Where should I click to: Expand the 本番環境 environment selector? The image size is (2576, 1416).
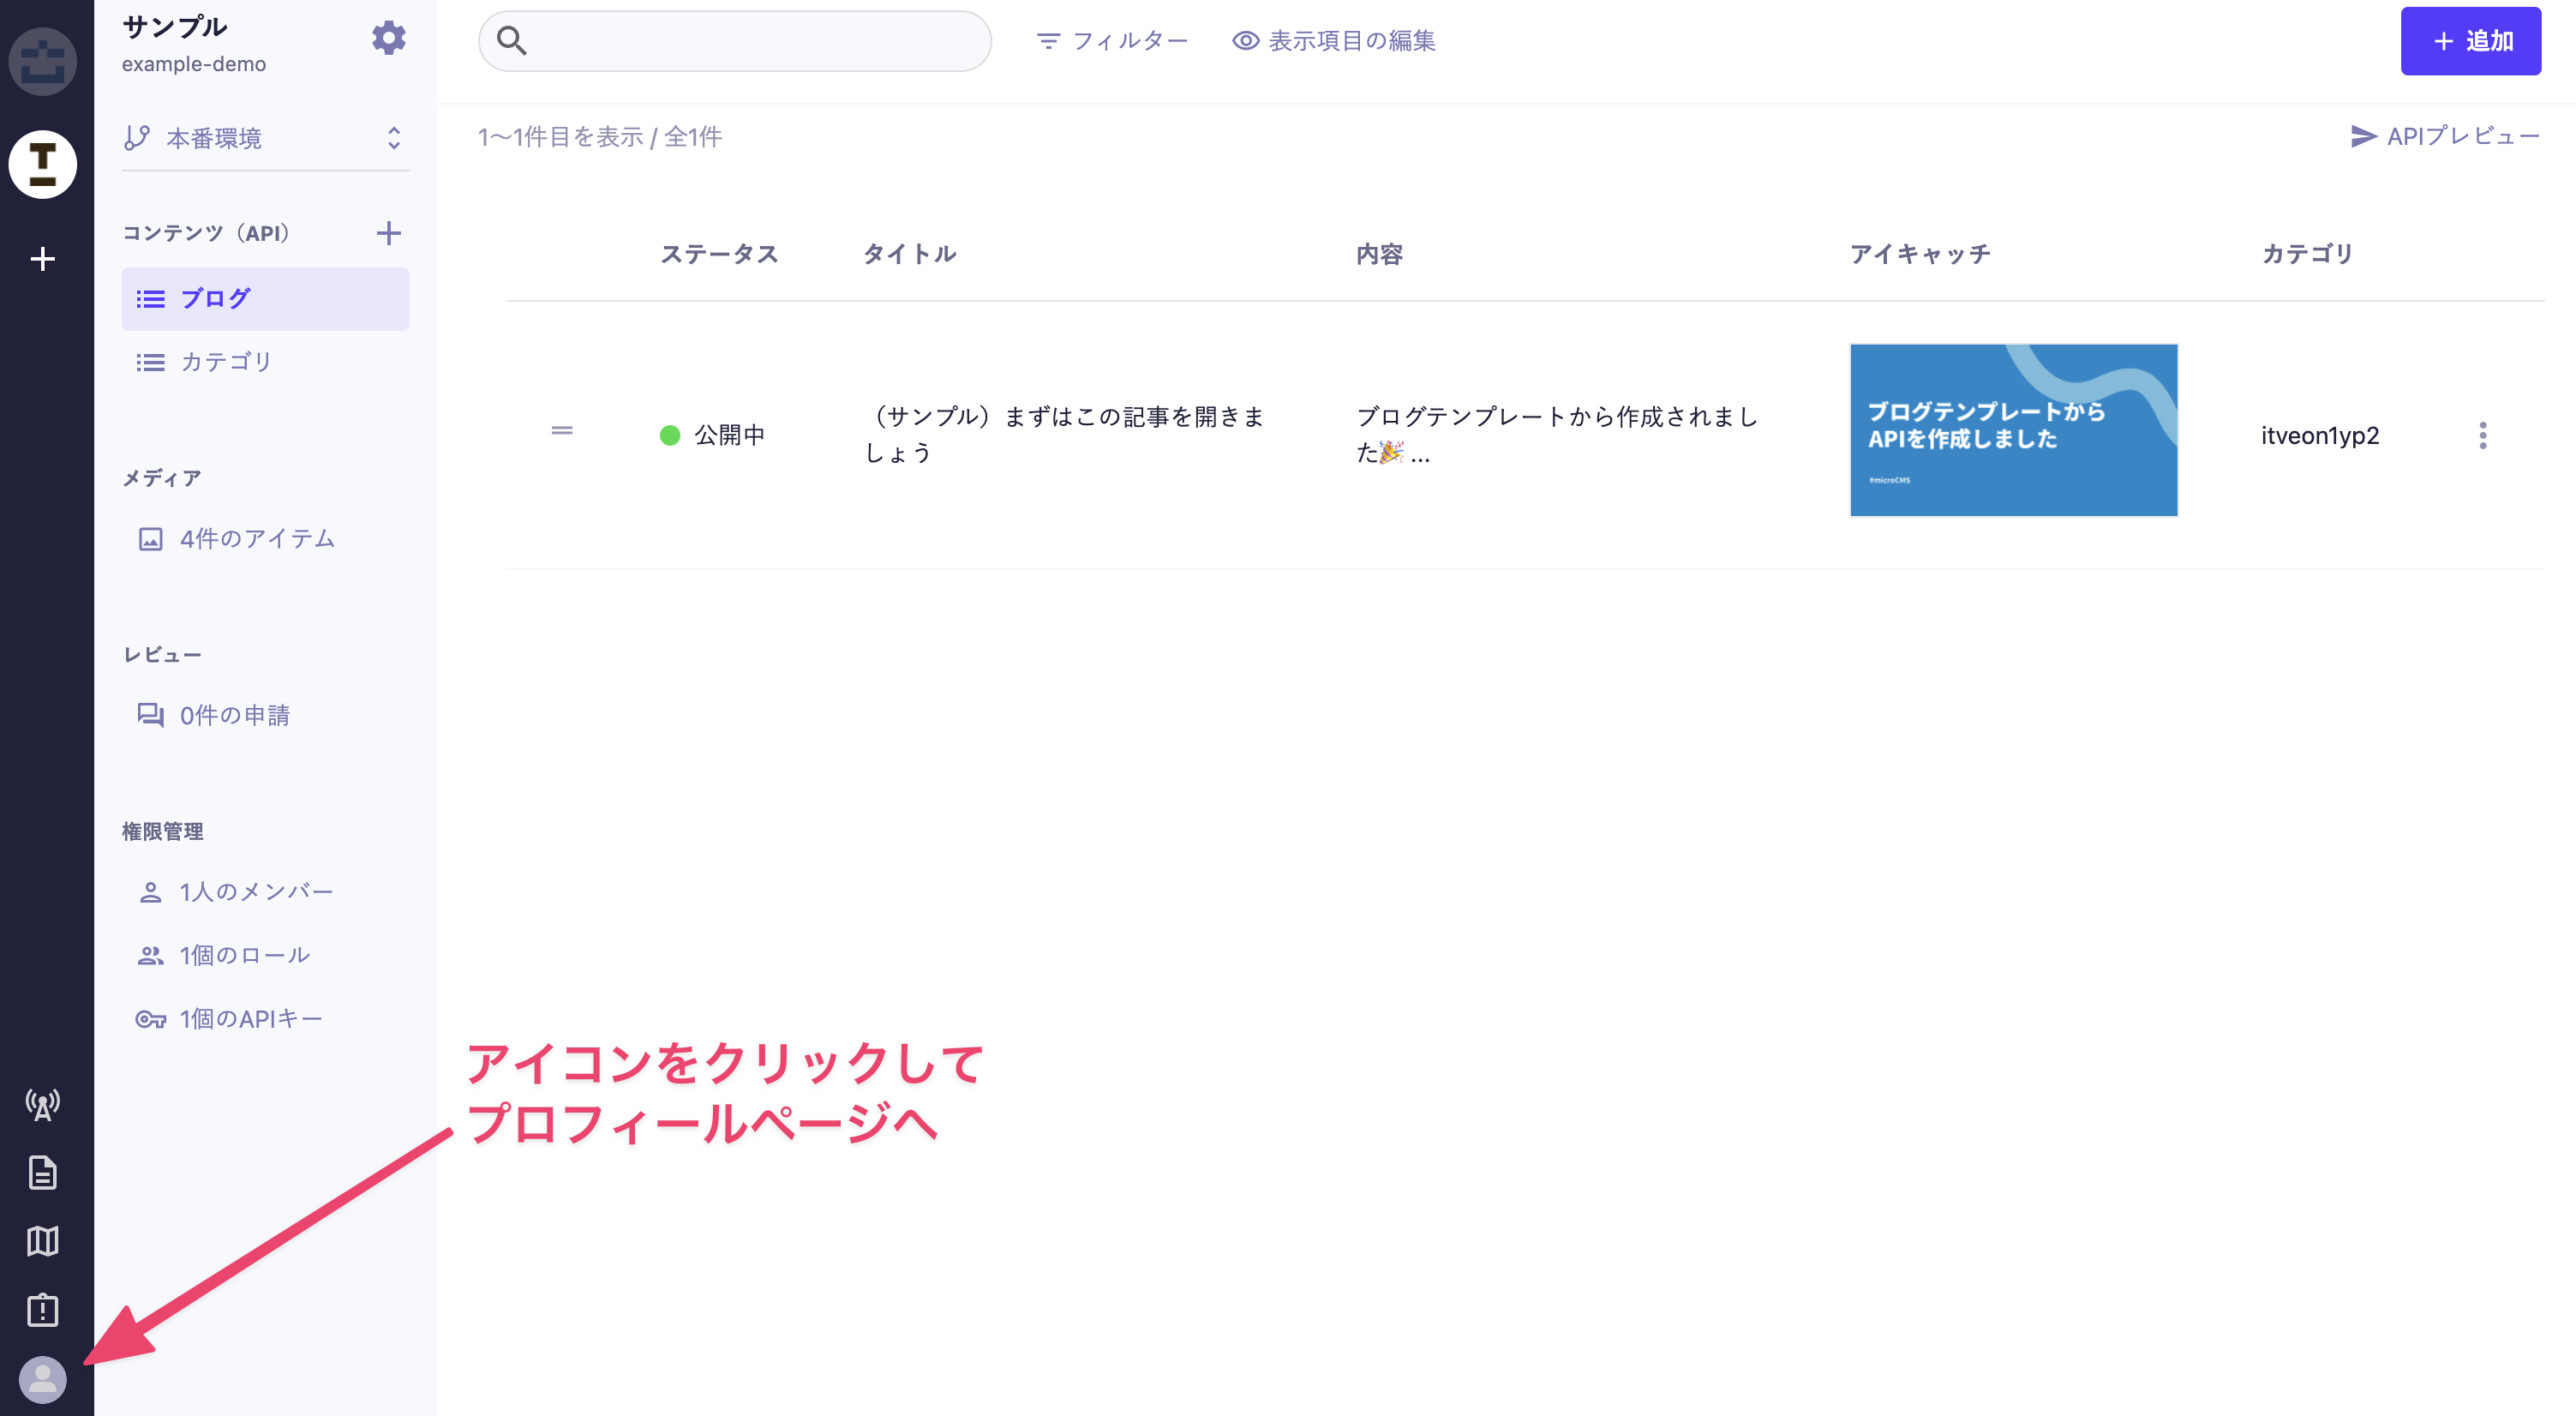click(265, 138)
